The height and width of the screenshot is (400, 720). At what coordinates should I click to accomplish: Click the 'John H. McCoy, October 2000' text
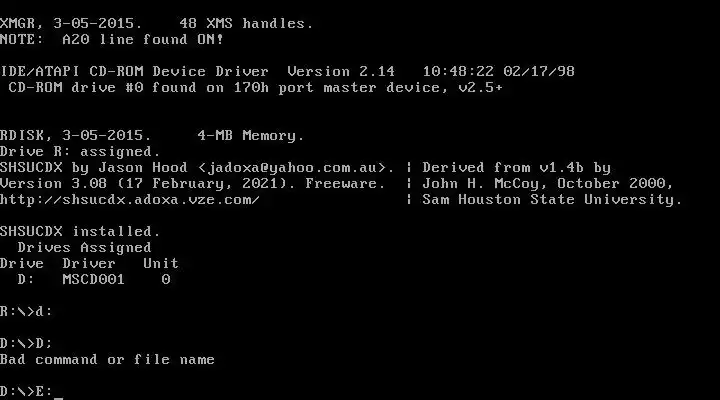point(544,184)
